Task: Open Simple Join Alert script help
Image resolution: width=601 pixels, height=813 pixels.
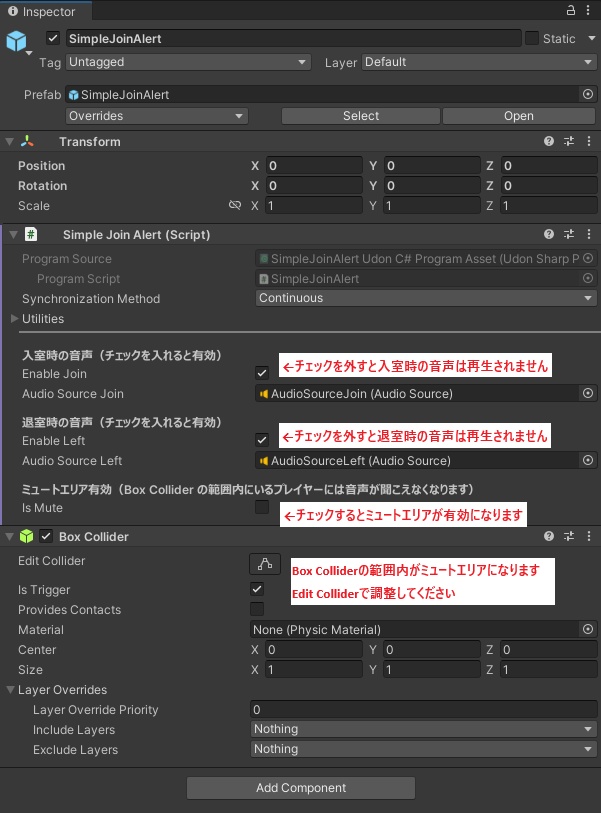Action: click(x=549, y=234)
